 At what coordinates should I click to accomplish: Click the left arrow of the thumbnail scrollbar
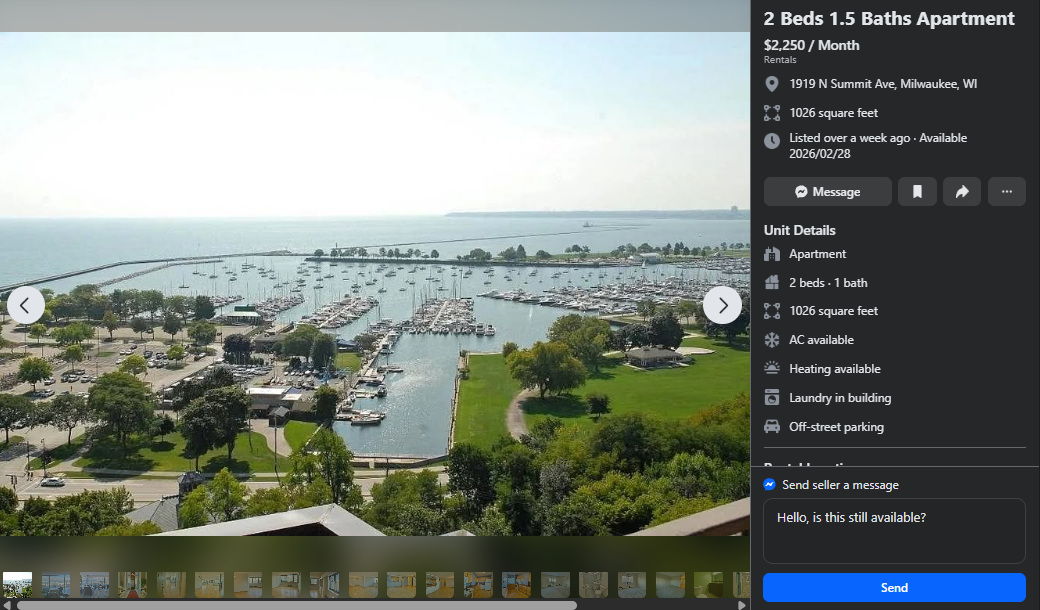5,605
